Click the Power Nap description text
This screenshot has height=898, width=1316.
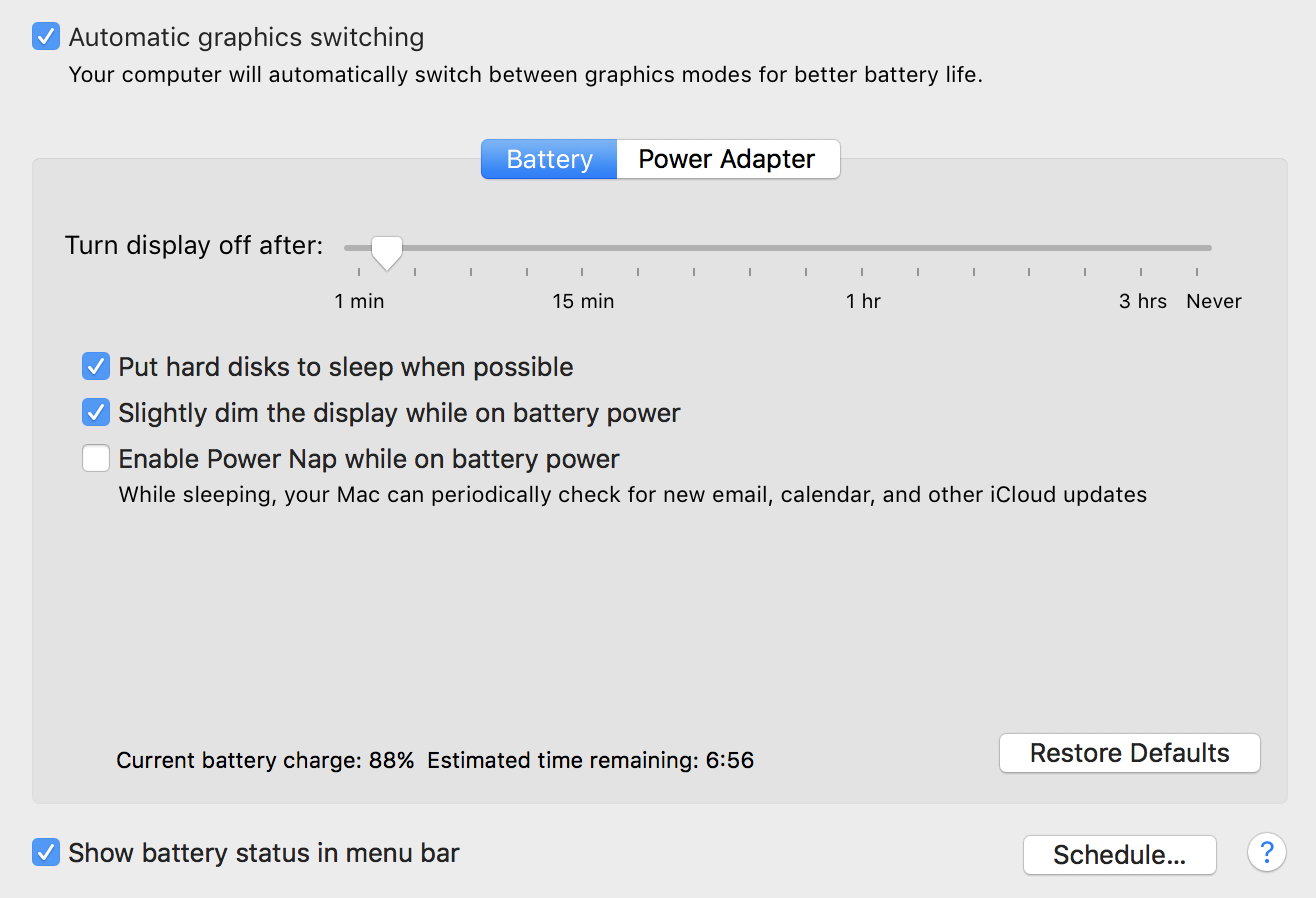coord(633,494)
